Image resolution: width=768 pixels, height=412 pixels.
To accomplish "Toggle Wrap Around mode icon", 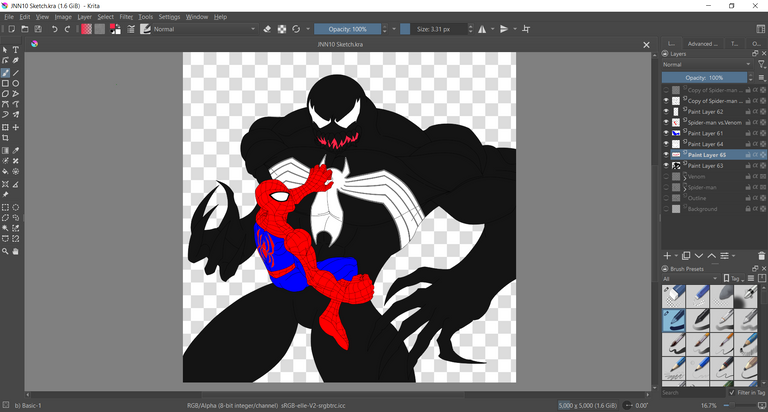I will [x=526, y=29].
